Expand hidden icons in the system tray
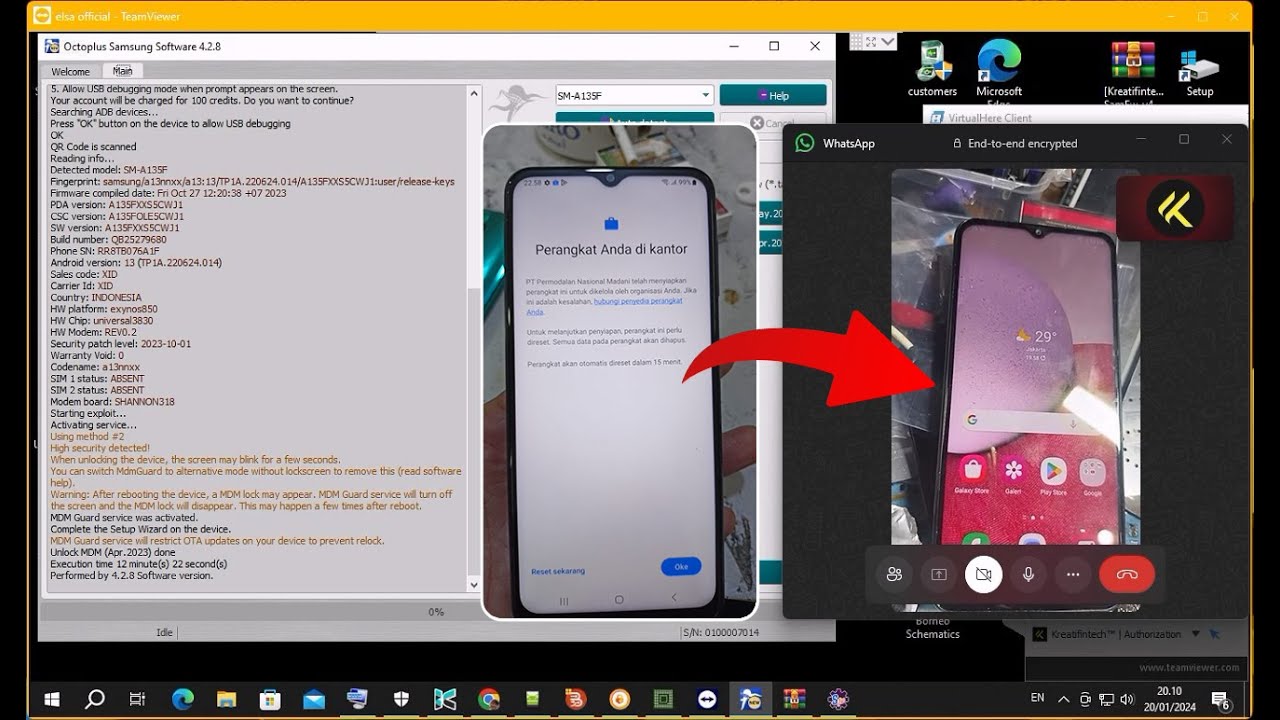This screenshot has width=1280, height=720. point(1063,699)
